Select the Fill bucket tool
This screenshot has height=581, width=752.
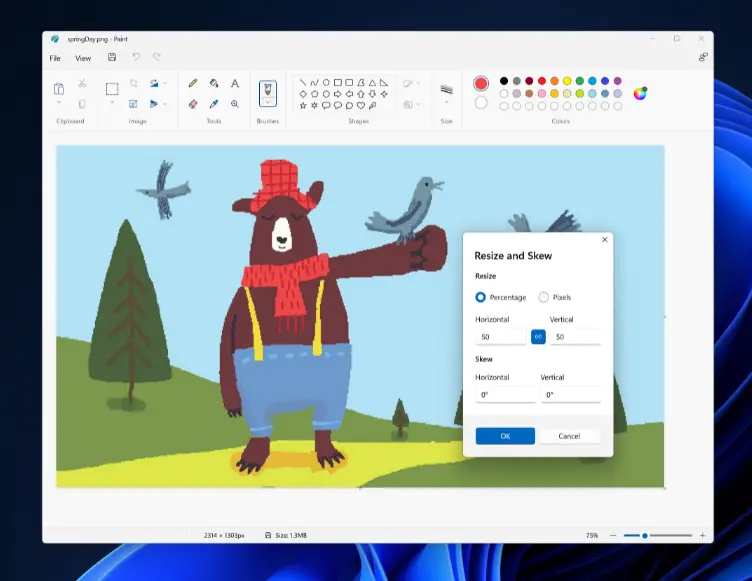214,83
